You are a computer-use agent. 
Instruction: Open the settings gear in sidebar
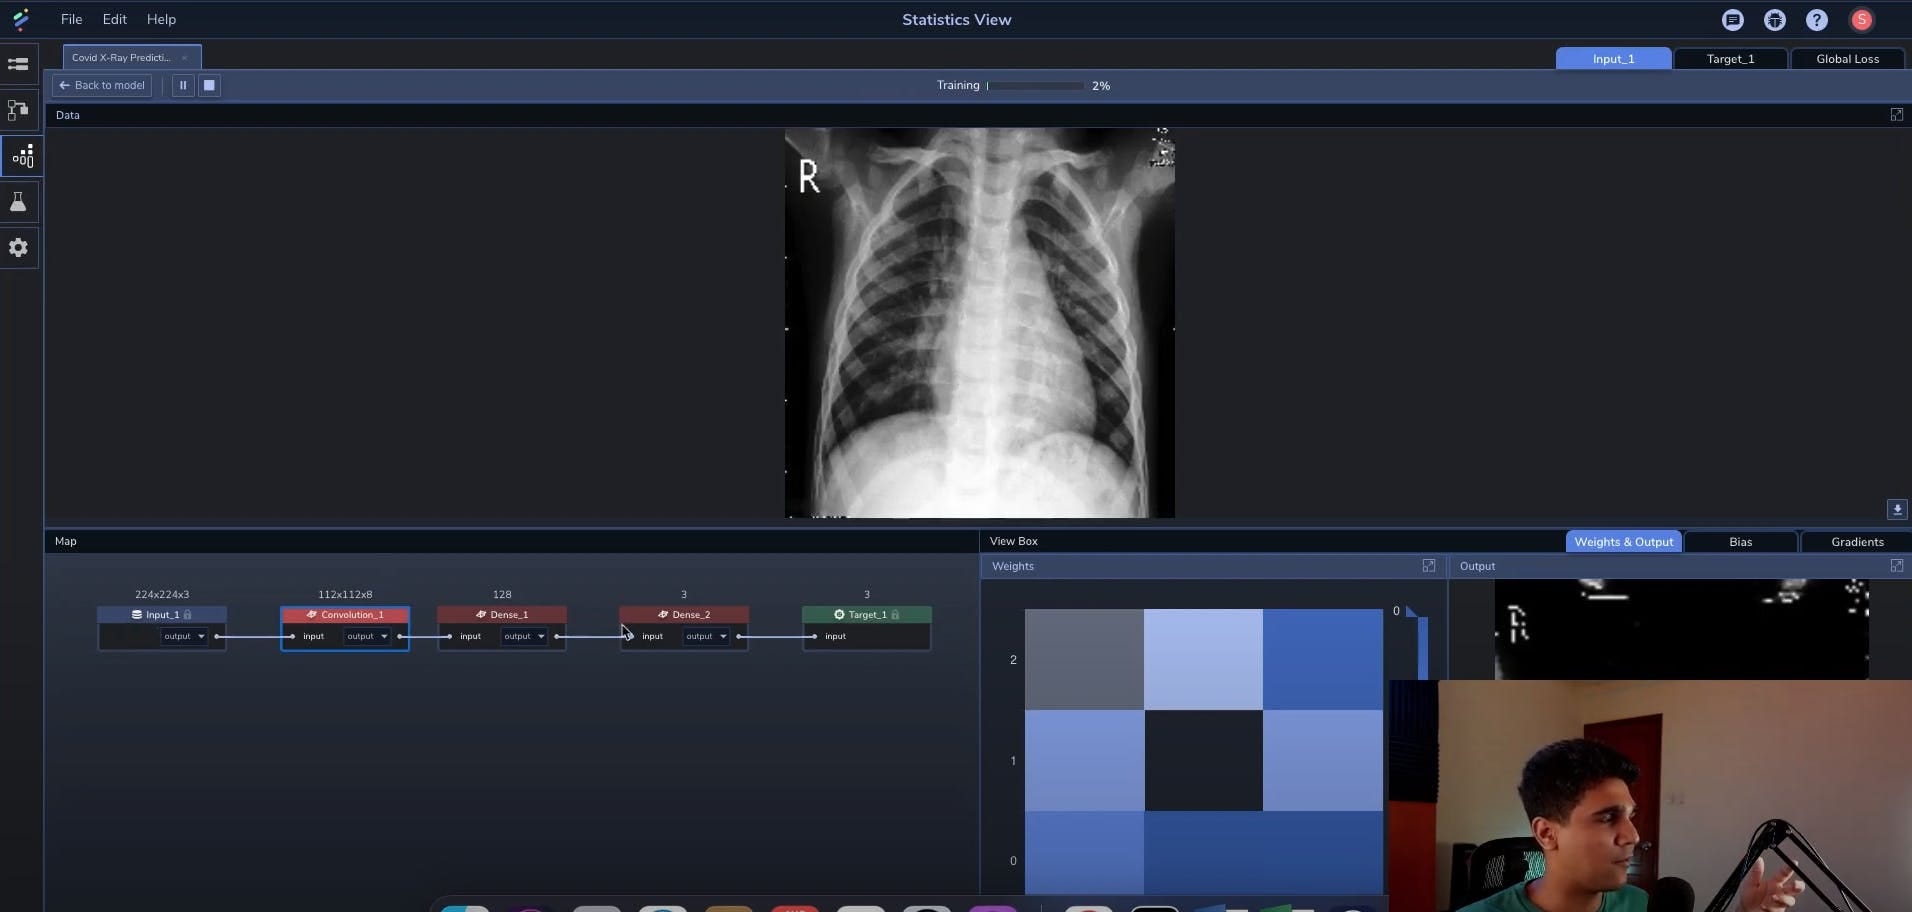18,248
